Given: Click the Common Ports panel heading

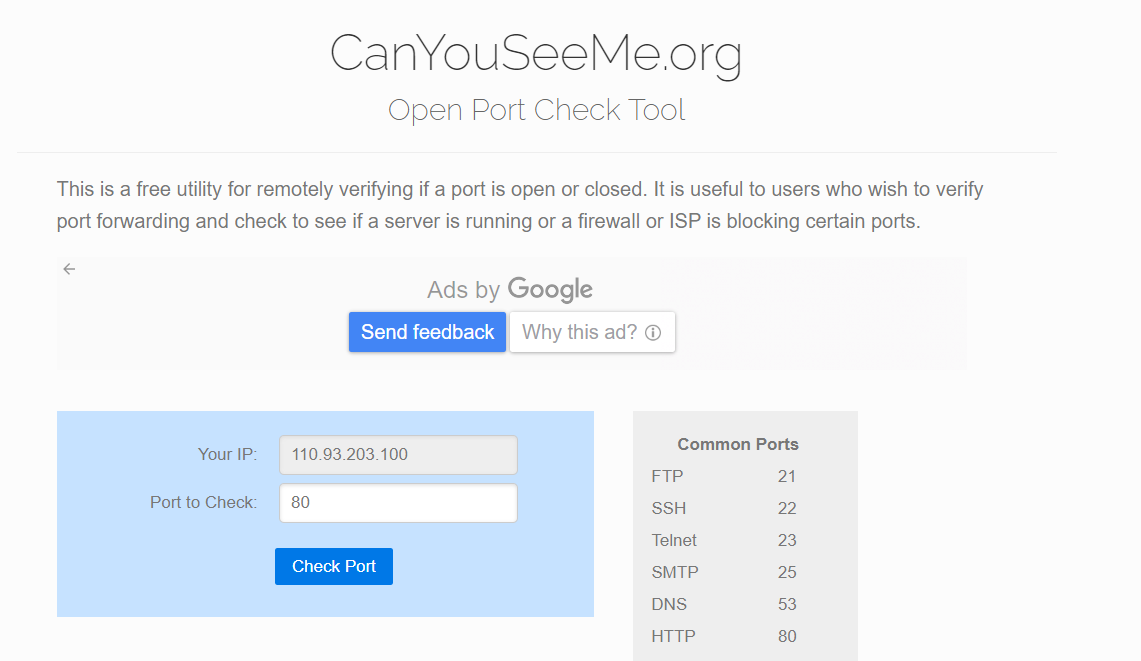Looking at the screenshot, I should (x=738, y=444).
